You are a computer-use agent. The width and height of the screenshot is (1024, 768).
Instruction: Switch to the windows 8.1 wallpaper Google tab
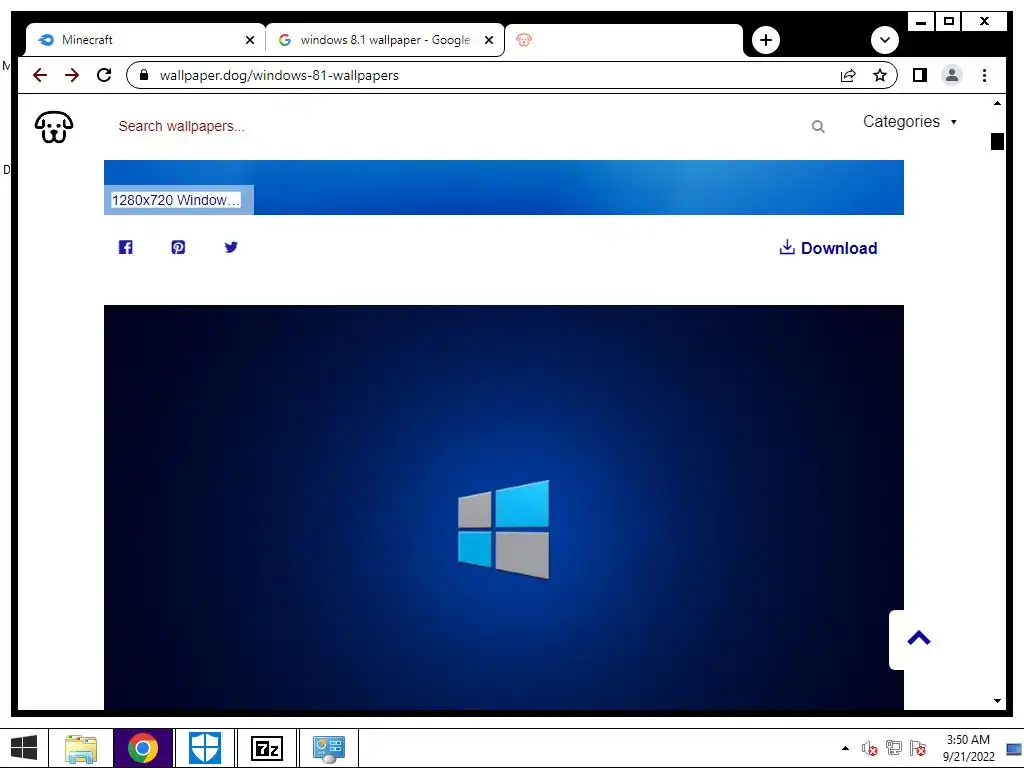pyautogui.click(x=384, y=40)
